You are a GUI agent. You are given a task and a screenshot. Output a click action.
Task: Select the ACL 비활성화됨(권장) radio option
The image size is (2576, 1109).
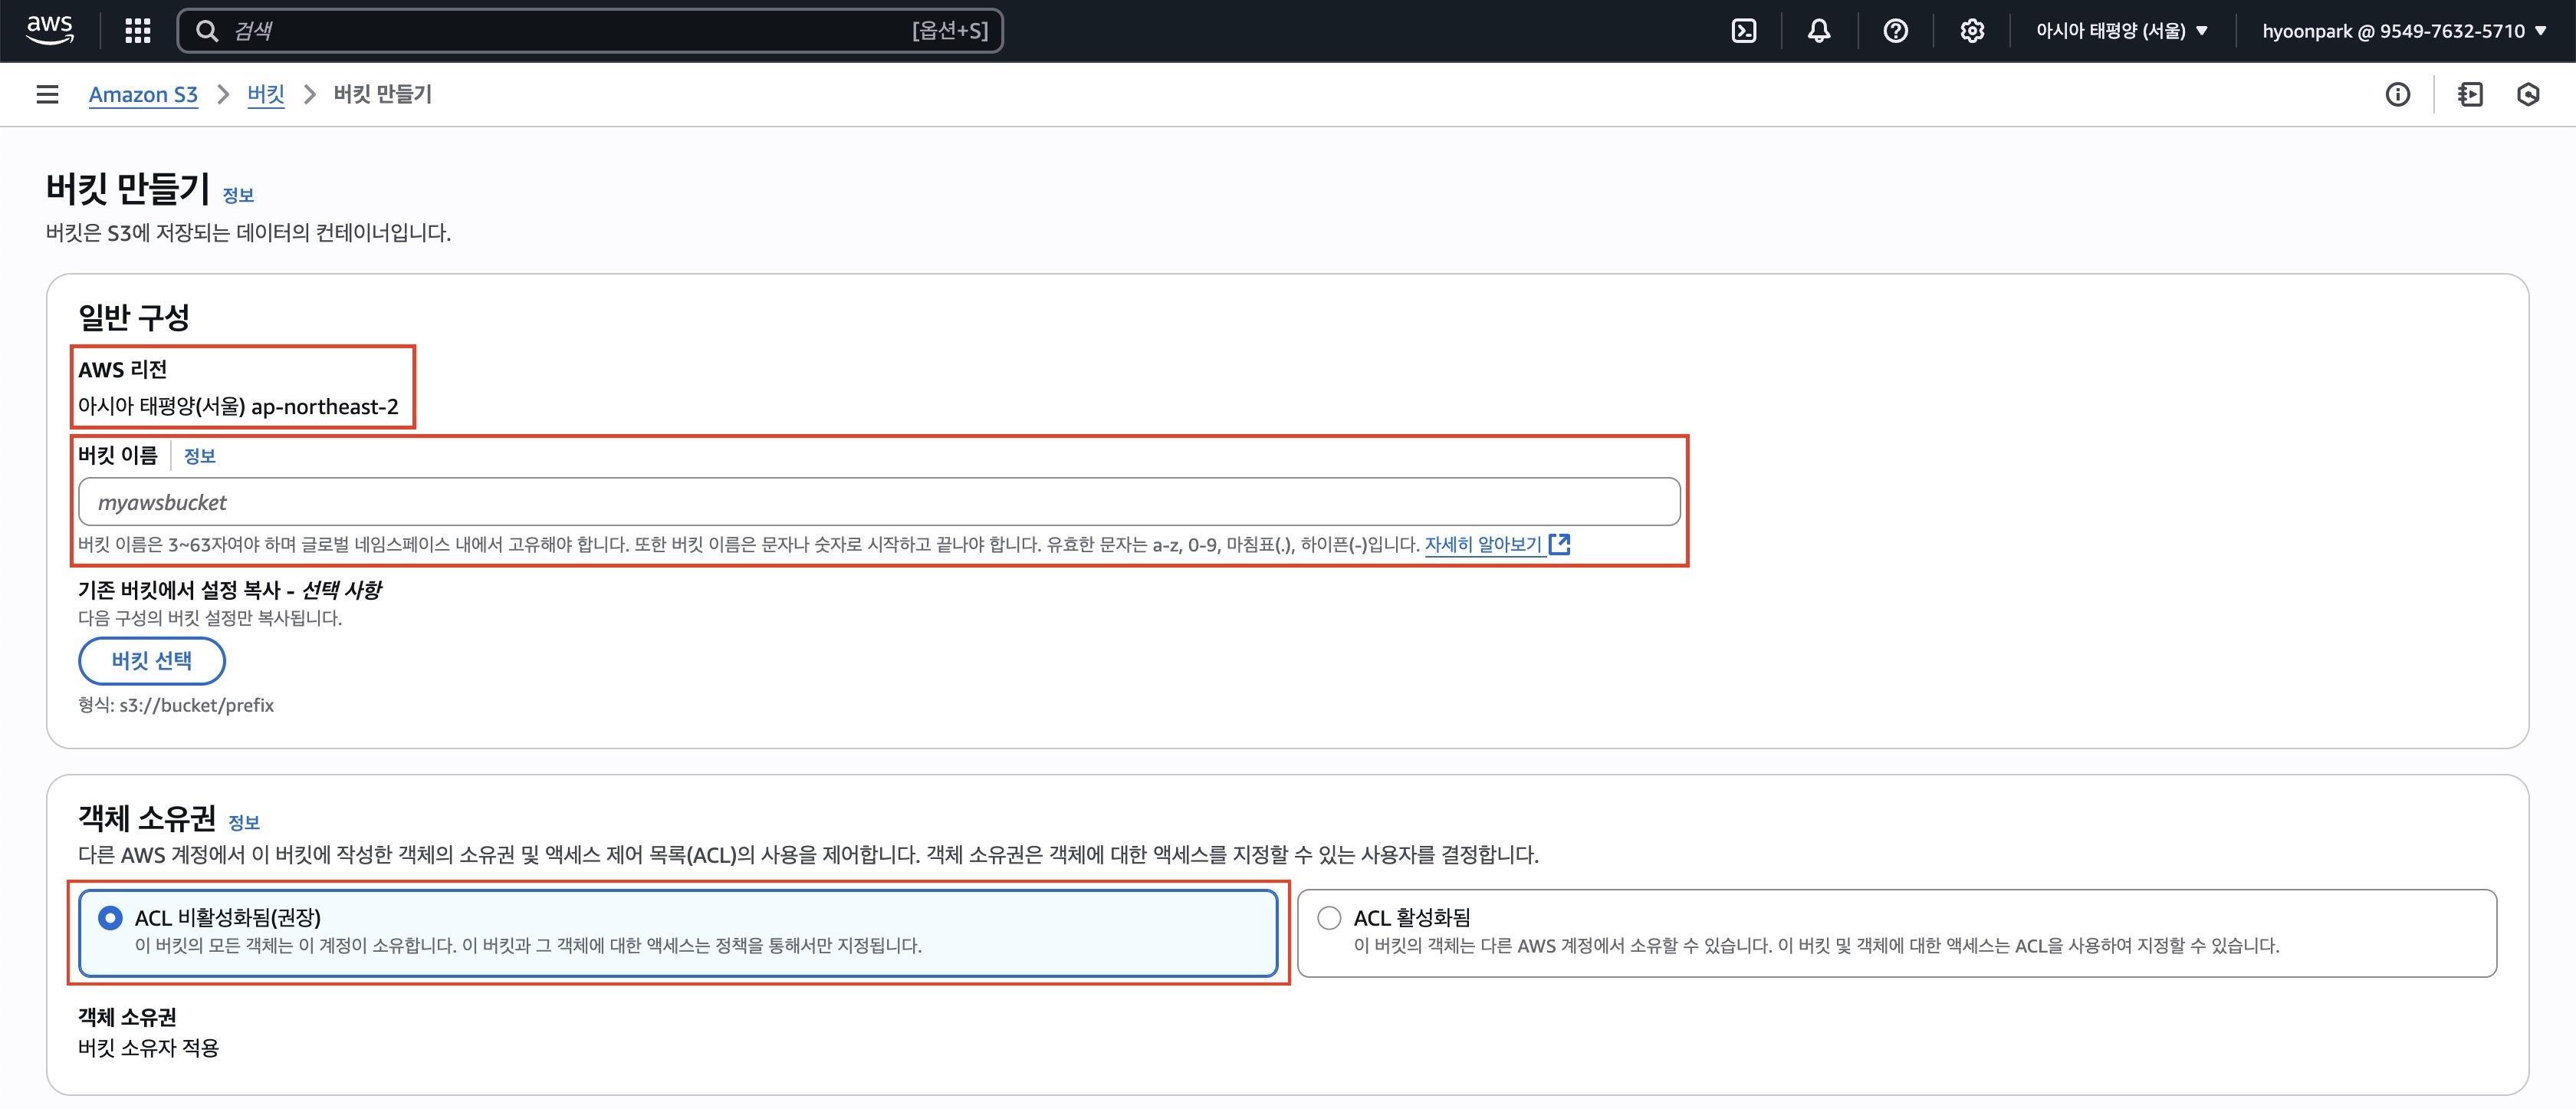(110, 918)
